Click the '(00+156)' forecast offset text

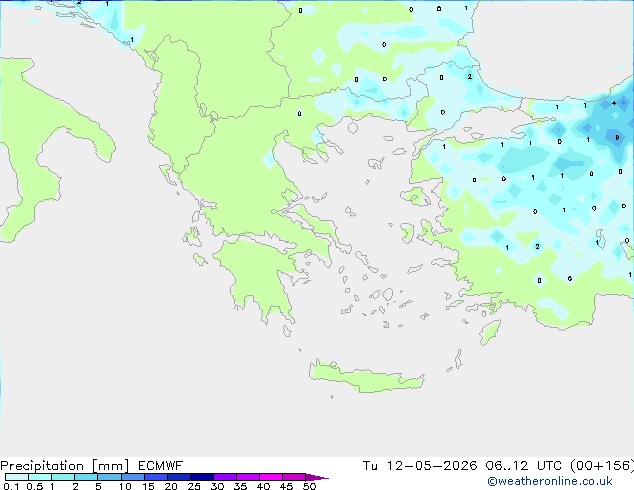[x=602, y=466]
